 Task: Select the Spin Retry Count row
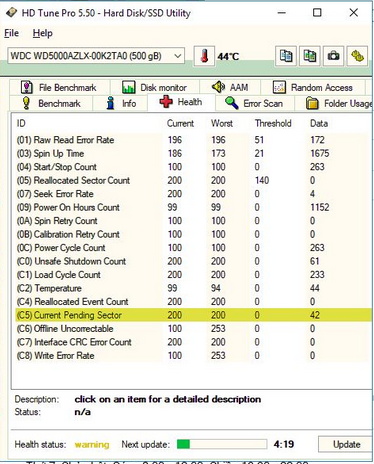pyautogui.click(x=193, y=221)
